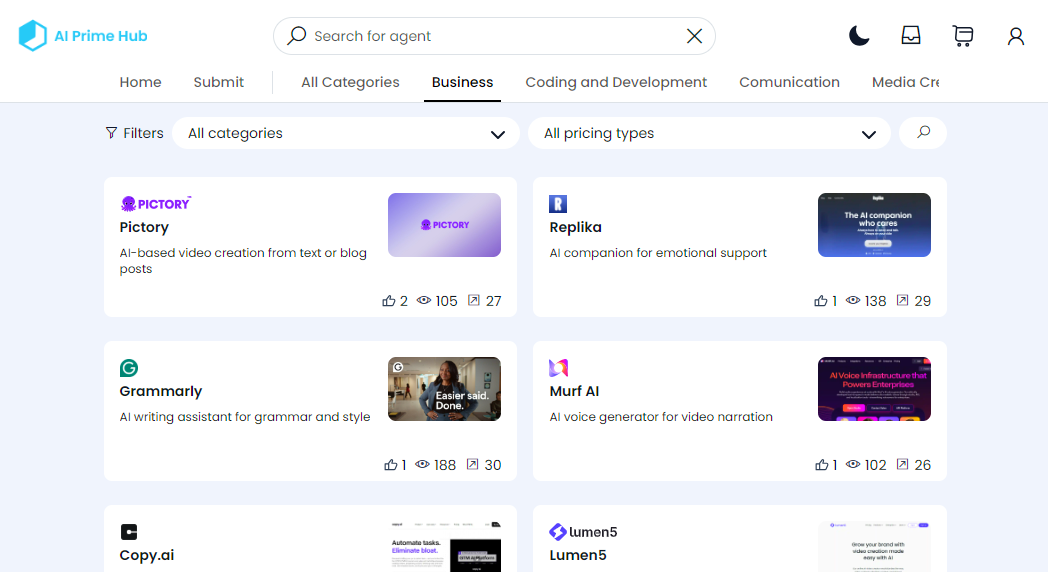Viewport: 1048px width, 572px height.
Task: Open the shopping cart icon
Action: tap(962, 35)
